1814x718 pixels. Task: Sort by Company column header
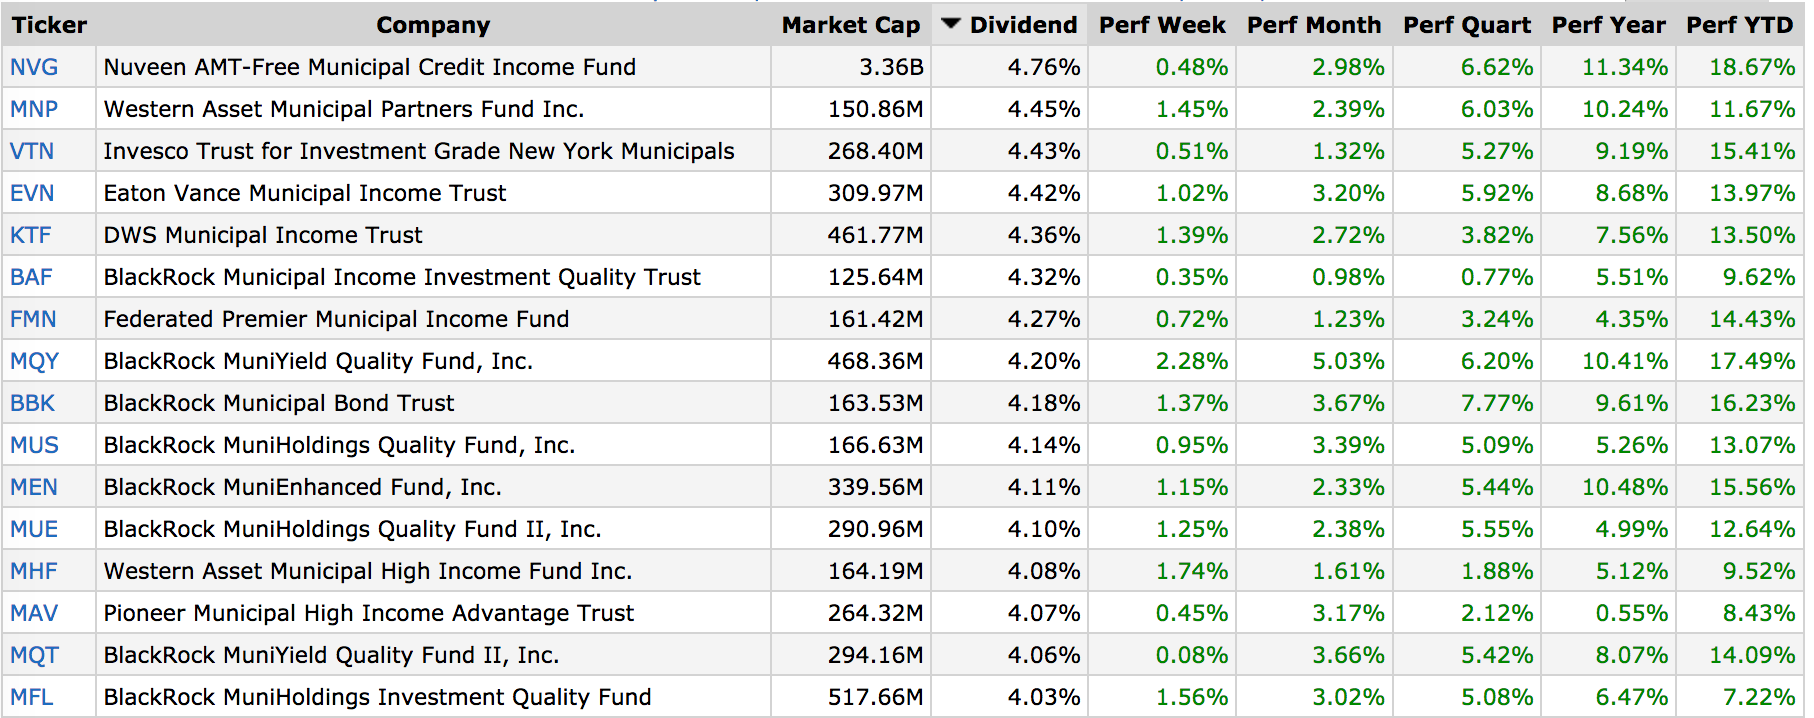[x=433, y=25]
